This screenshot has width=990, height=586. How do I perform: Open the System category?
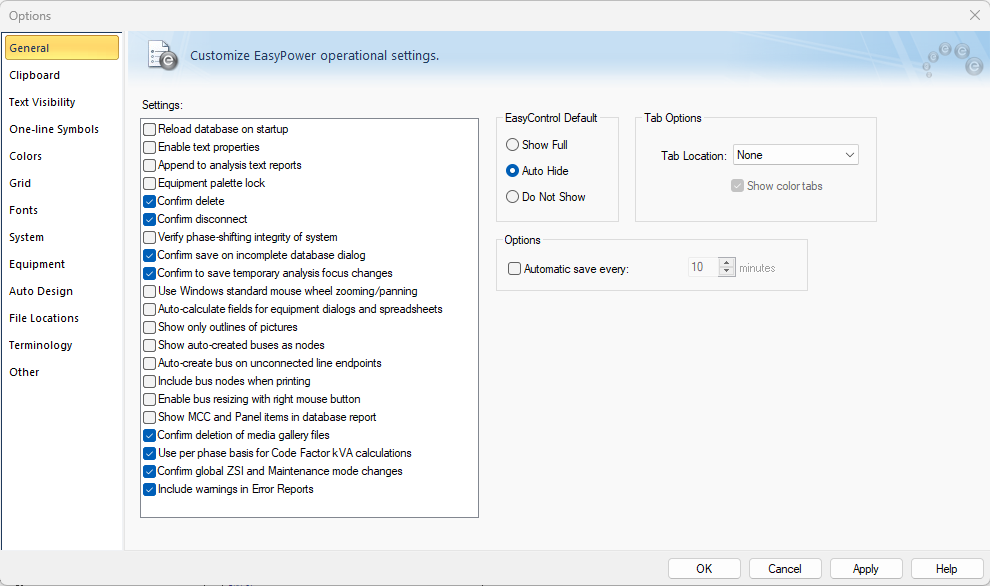tap(27, 237)
